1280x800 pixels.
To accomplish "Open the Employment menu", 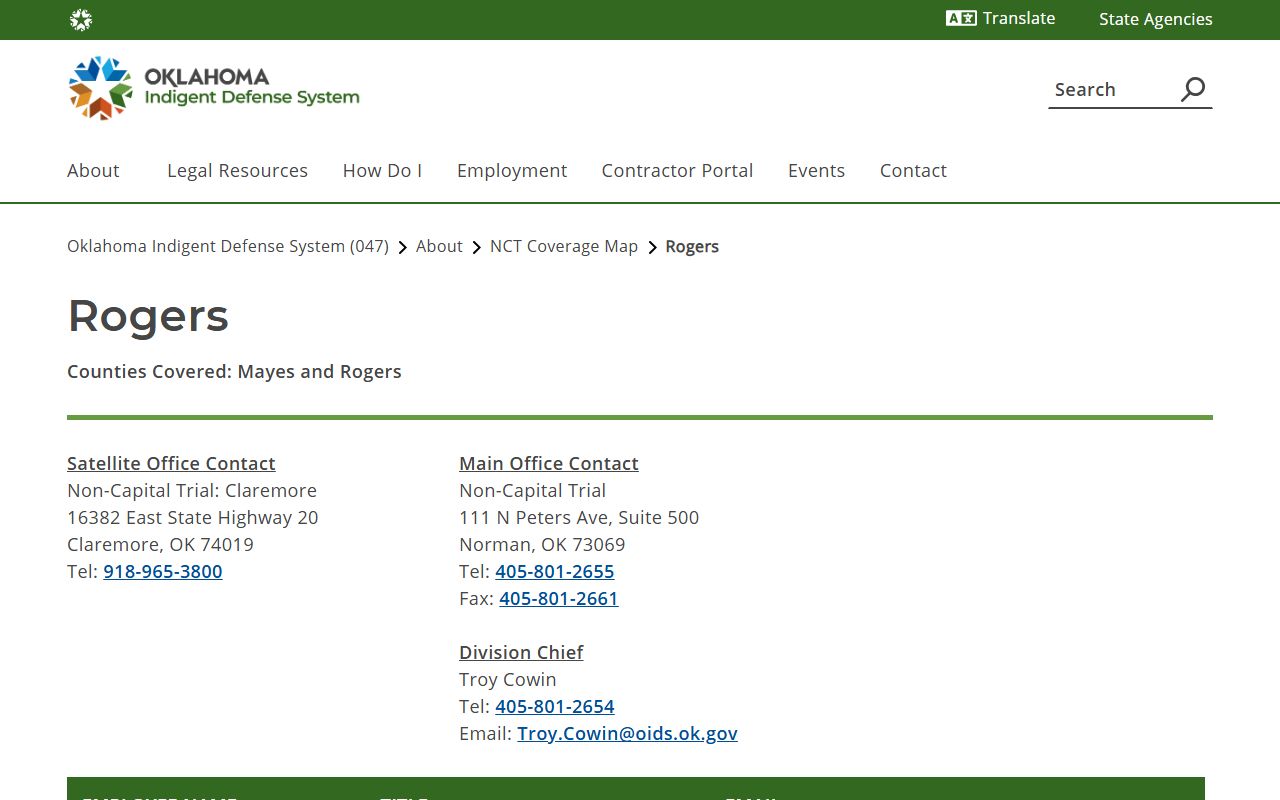I will [x=512, y=171].
